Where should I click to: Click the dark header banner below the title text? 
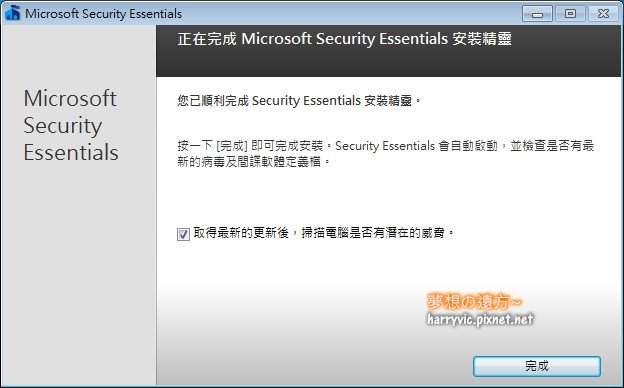pos(388,63)
